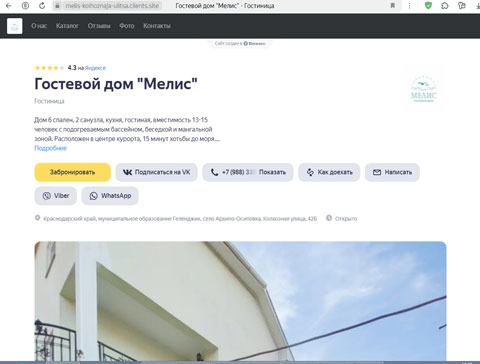
Task: Open the Отзывы menu item
Action: tap(99, 26)
